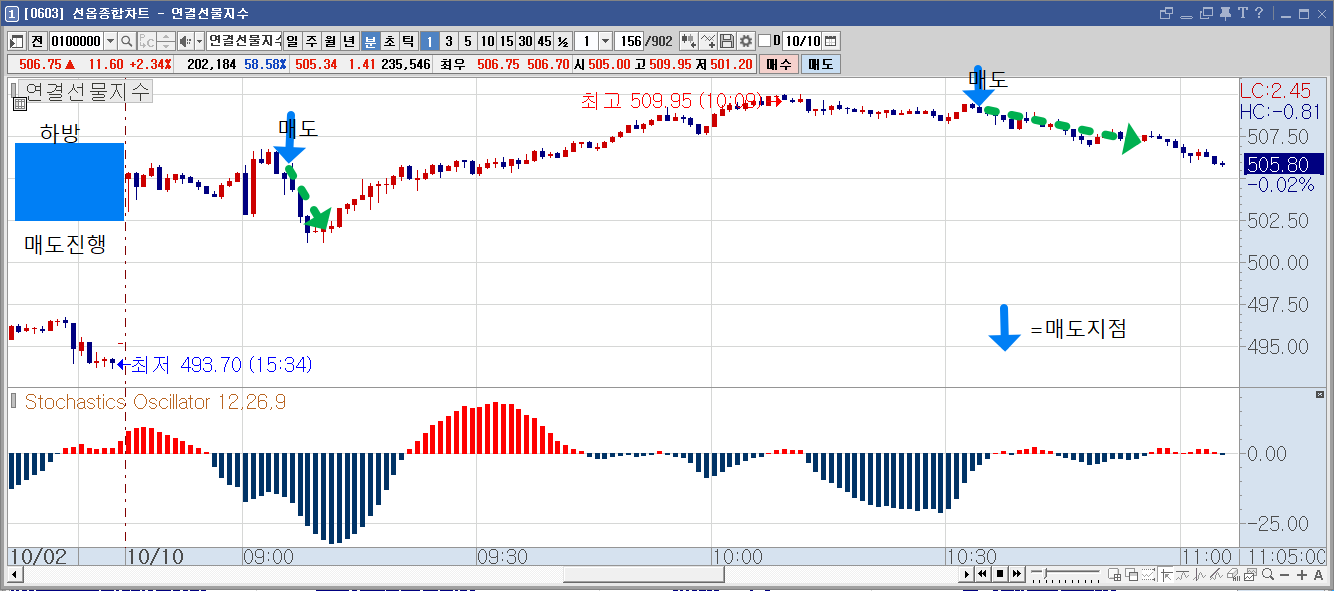The height and width of the screenshot is (591, 1334).
Task: Open help with the question mark icon
Action: [x=1259, y=13]
